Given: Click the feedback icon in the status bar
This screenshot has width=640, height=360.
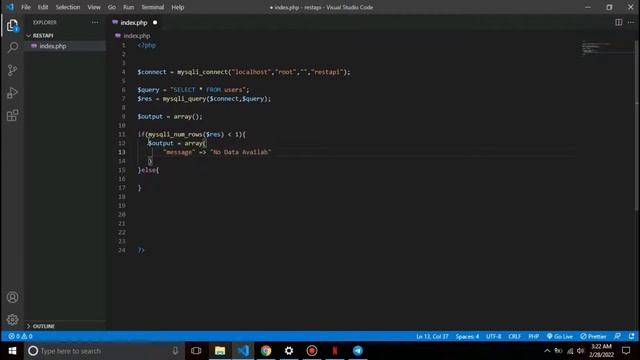Looking at the screenshot, I should point(618,336).
